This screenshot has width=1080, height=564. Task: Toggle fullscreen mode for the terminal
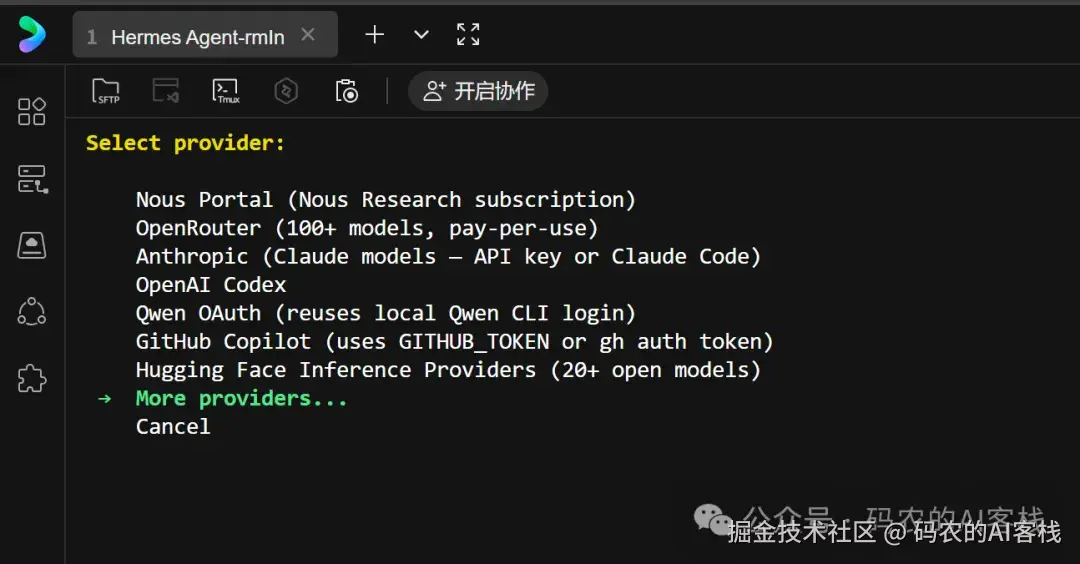[468, 35]
